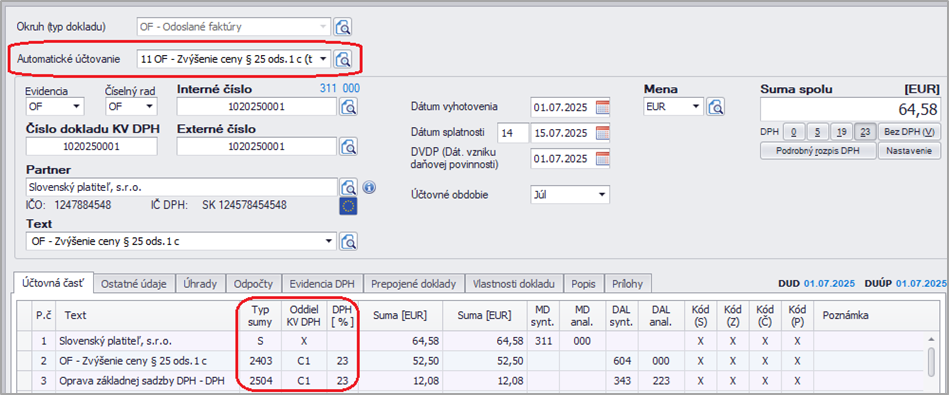
Task: Open lookup beside Text field
Action: point(349,241)
